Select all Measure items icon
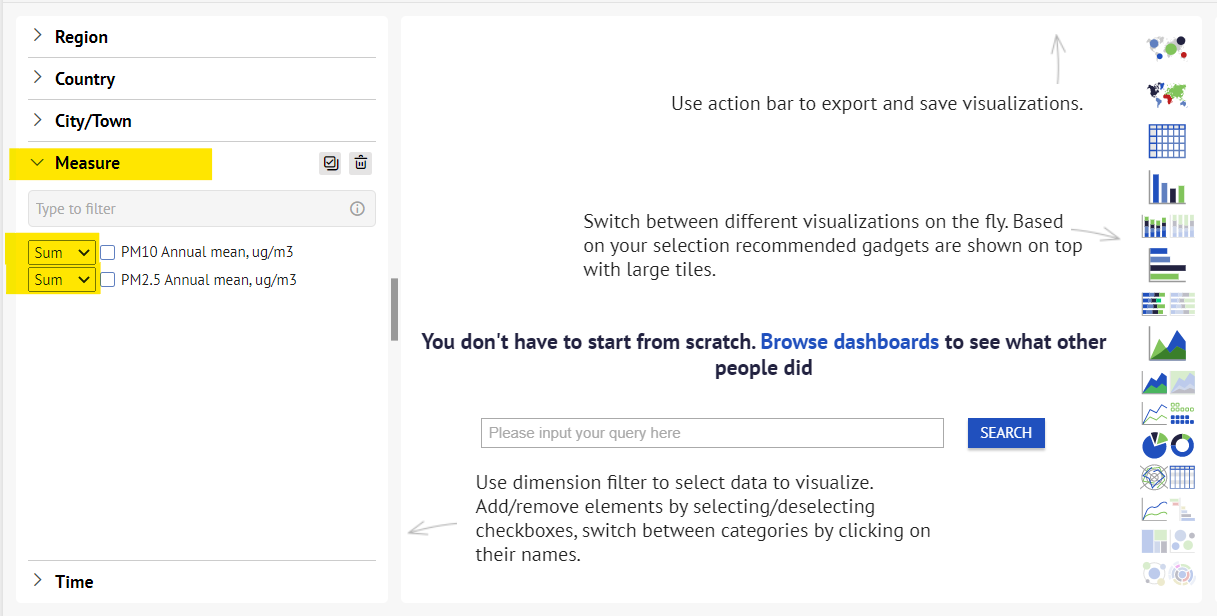1217x616 pixels. pyautogui.click(x=330, y=163)
